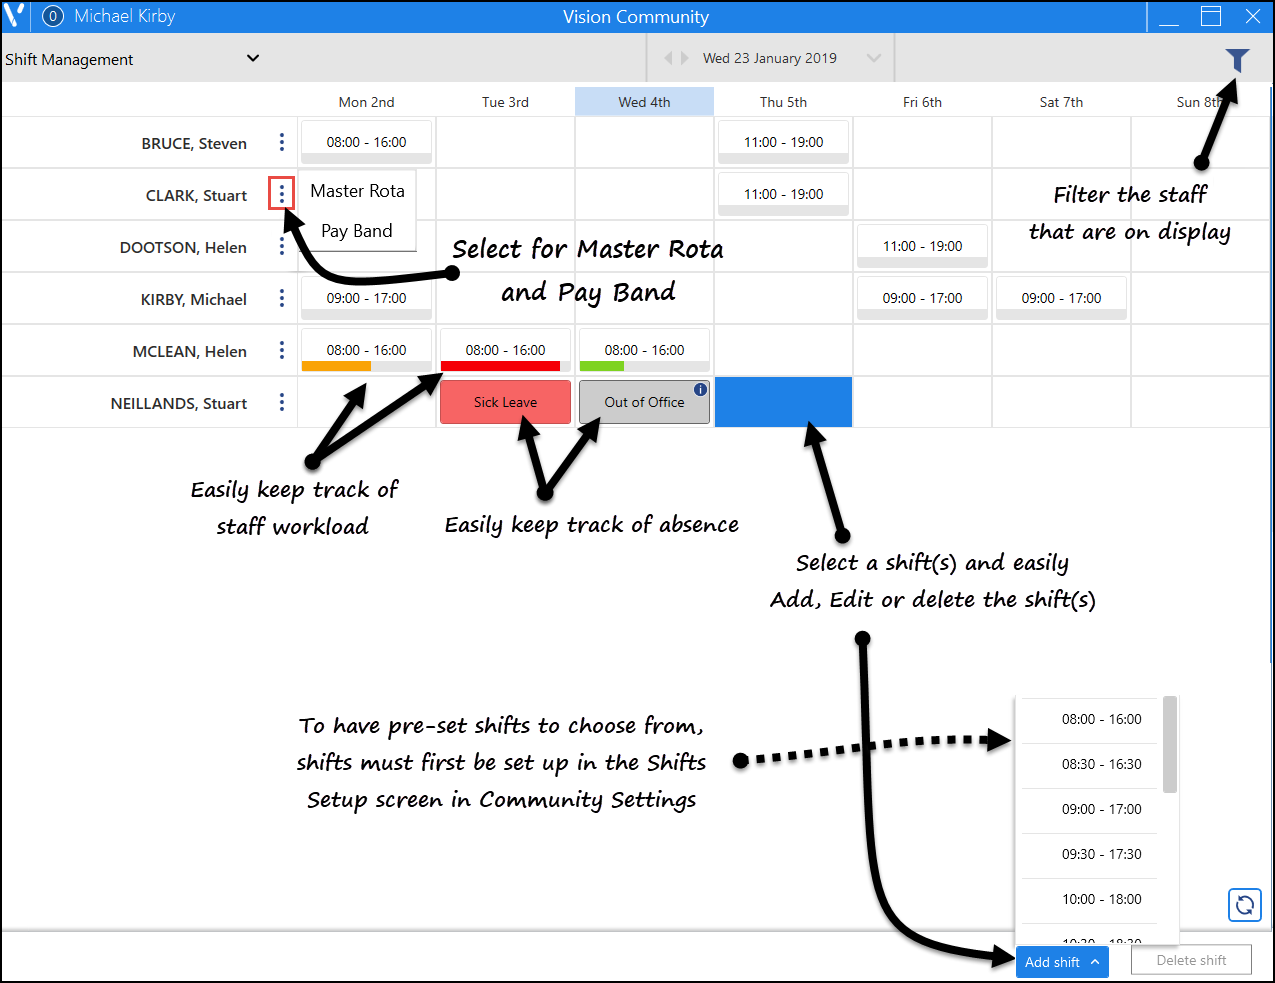Open the options menu for BRUCE, Steven

(282, 142)
